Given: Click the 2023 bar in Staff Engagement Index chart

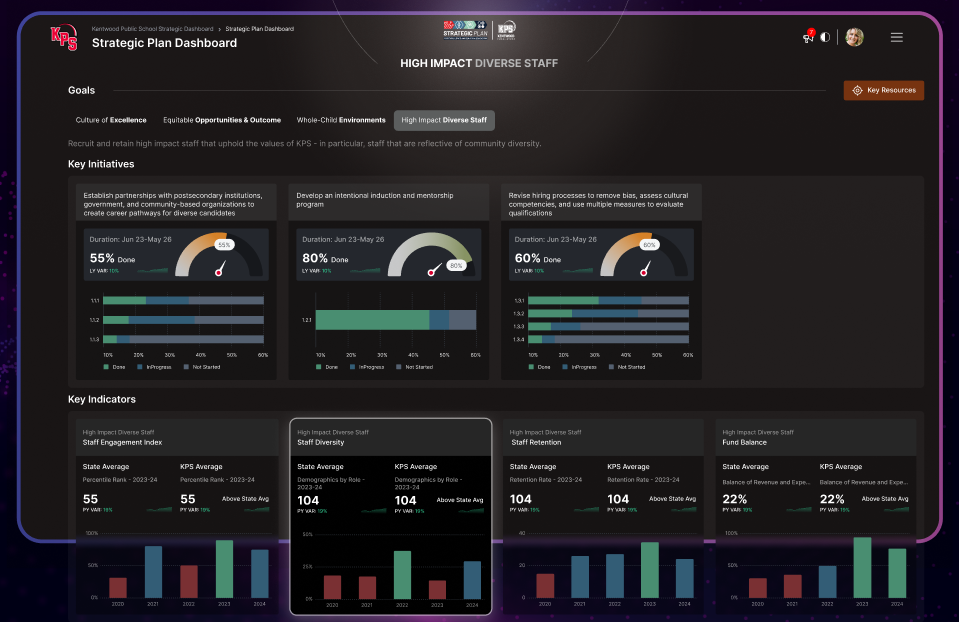Looking at the screenshot, I should (224, 569).
